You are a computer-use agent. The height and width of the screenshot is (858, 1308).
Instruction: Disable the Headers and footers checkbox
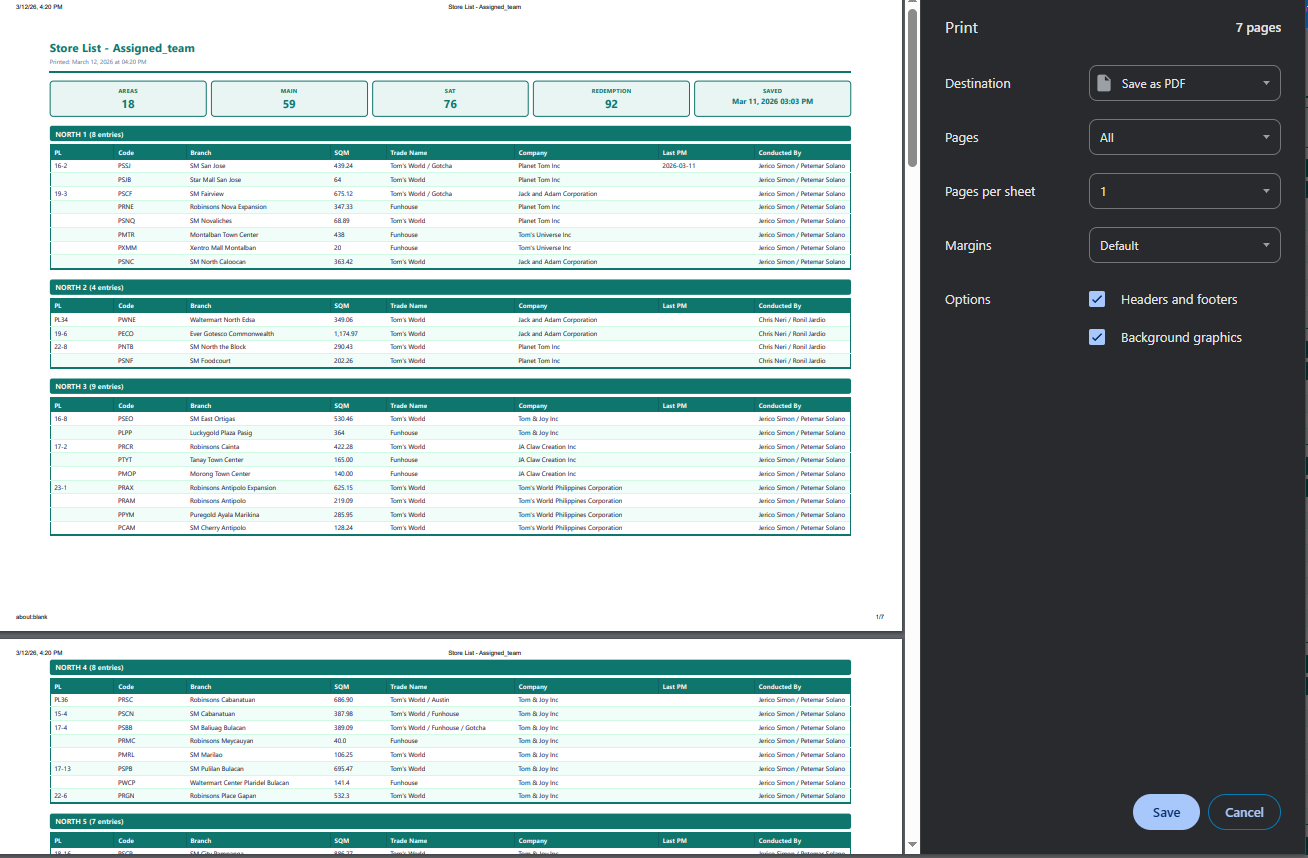(x=1097, y=299)
